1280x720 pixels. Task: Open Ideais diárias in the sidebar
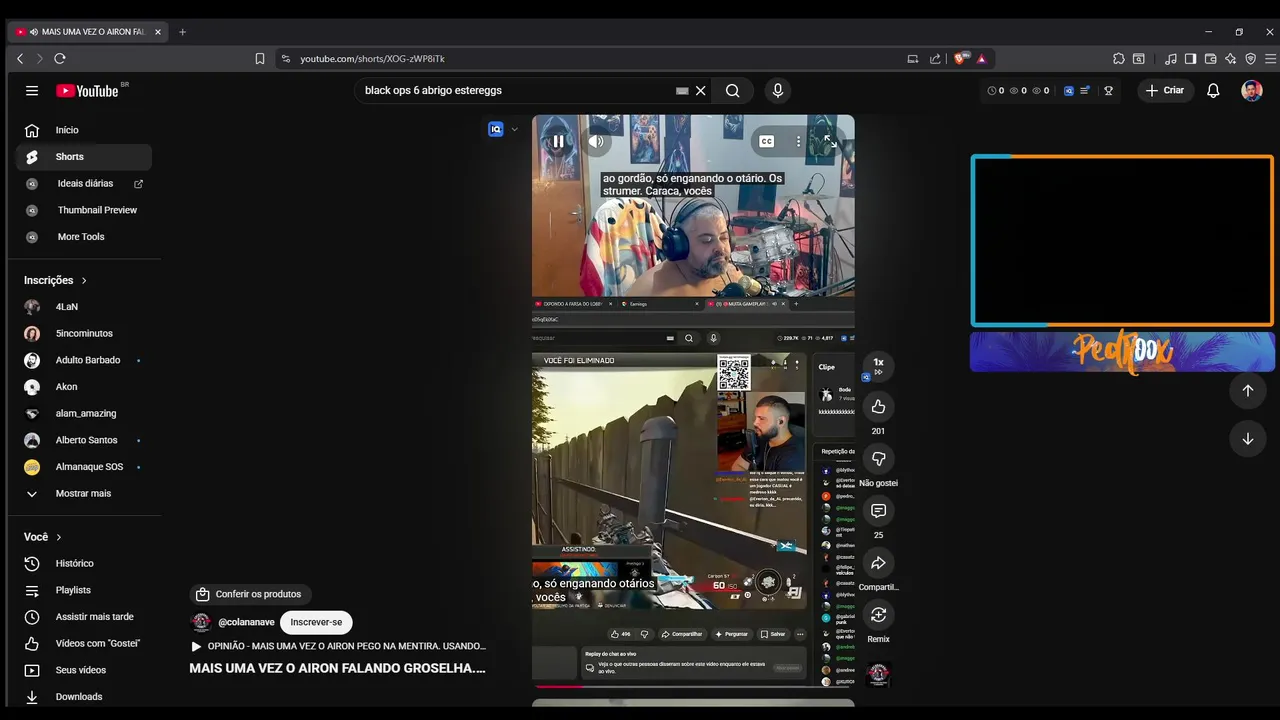(84, 184)
